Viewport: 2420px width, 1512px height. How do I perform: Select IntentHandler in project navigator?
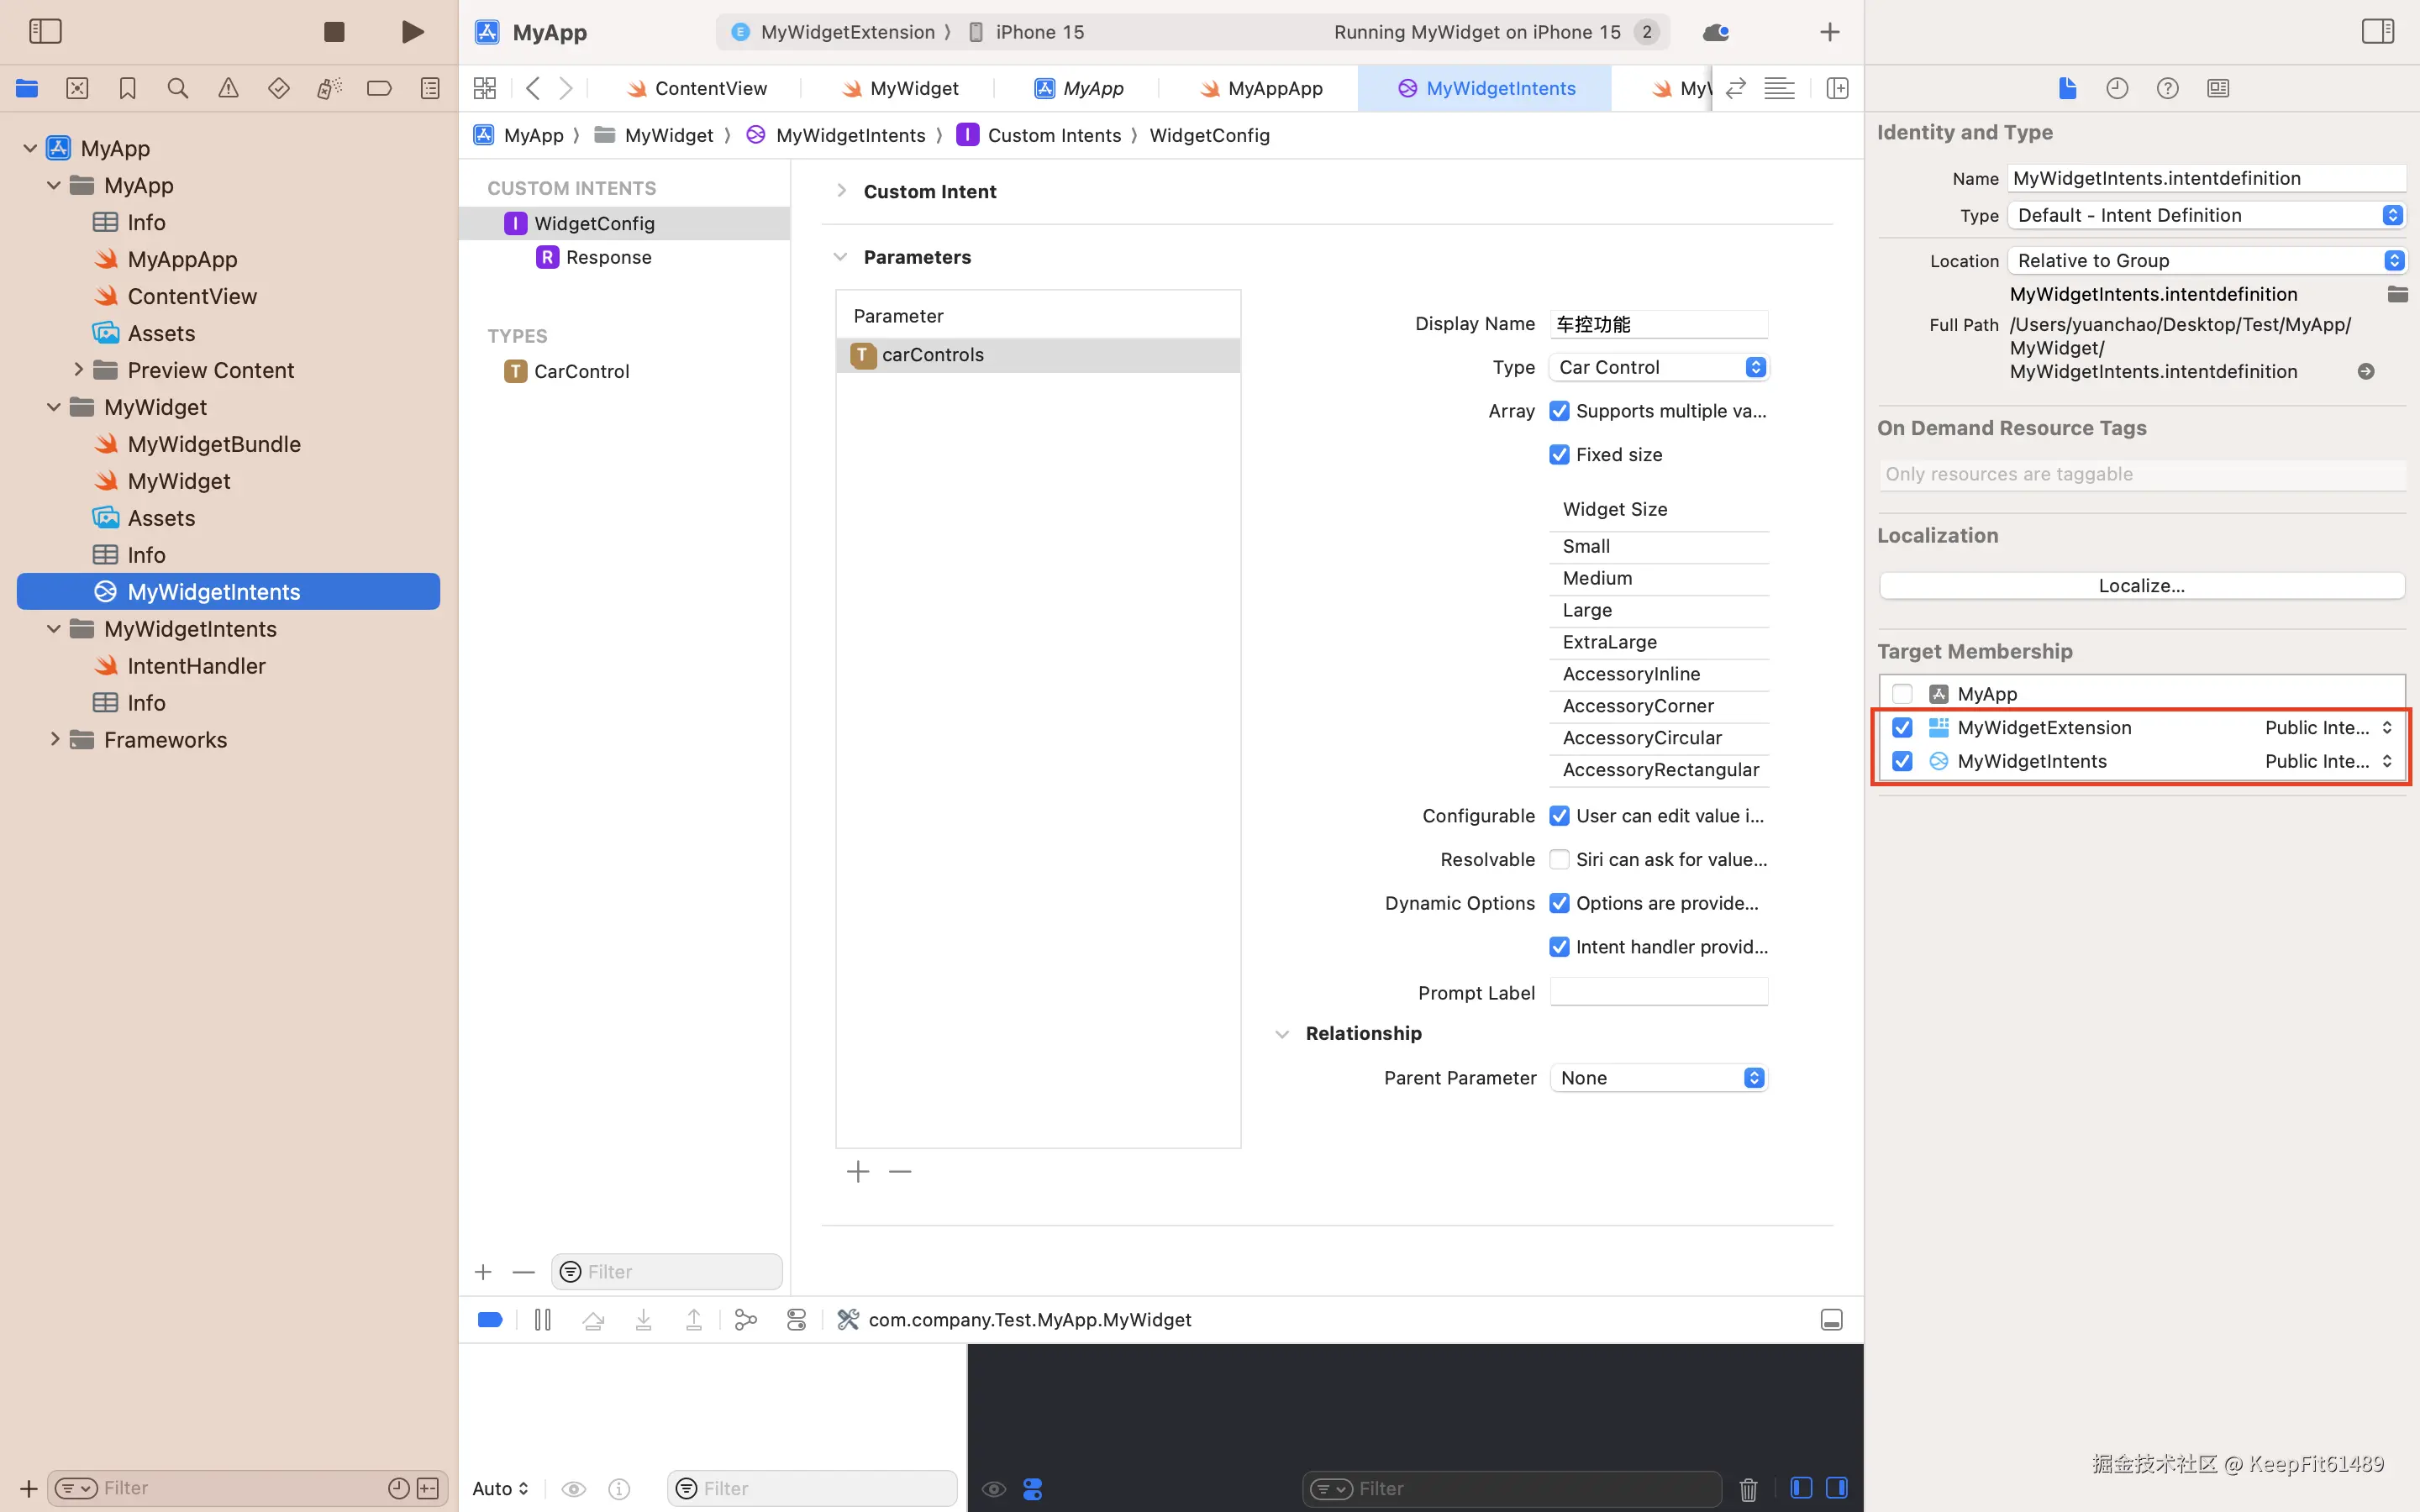tap(196, 666)
